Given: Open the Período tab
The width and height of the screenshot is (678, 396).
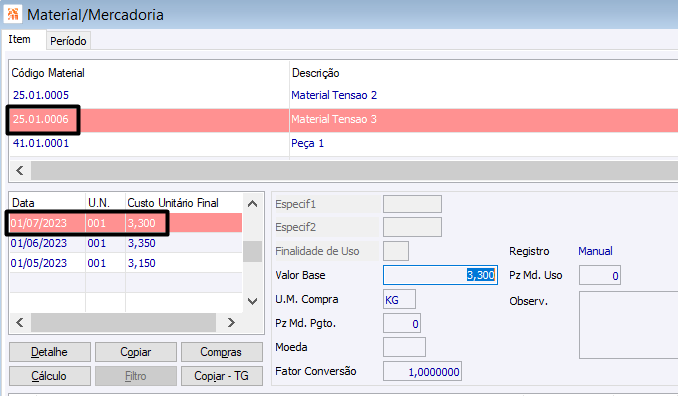Looking at the screenshot, I should (x=68, y=41).
